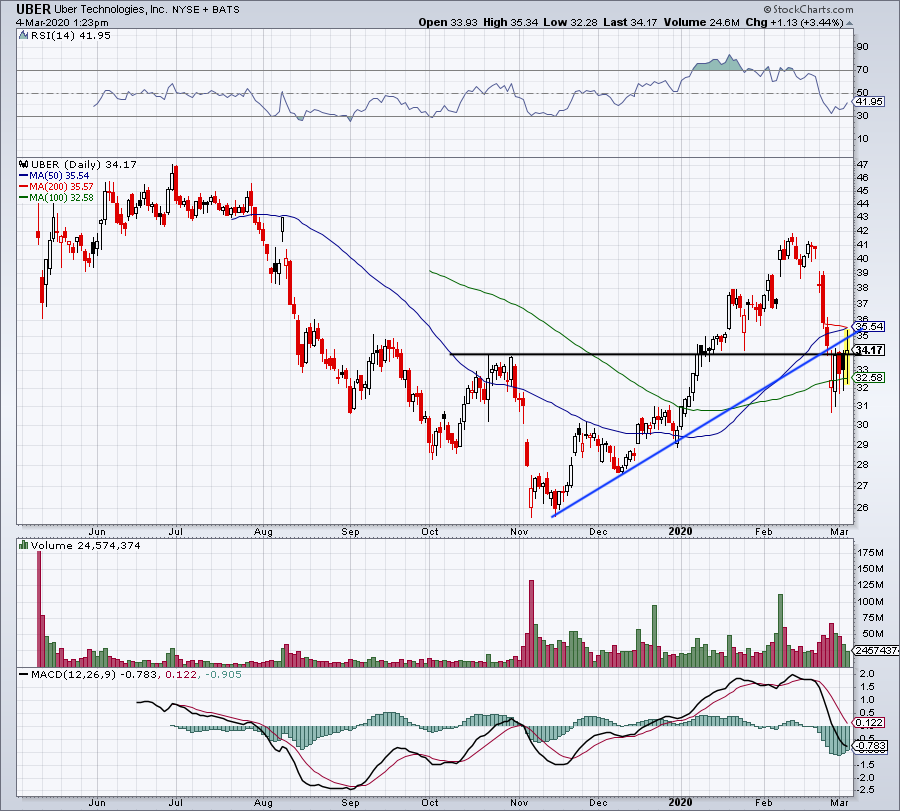This screenshot has width=900, height=811.
Task: Click the "Volume 24,574,374" legend text
Action: [x=86, y=545]
